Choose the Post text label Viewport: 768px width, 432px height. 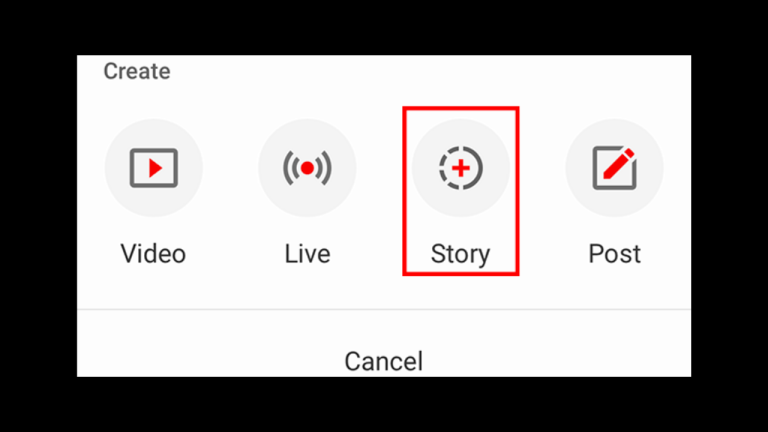(x=614, y=254)
